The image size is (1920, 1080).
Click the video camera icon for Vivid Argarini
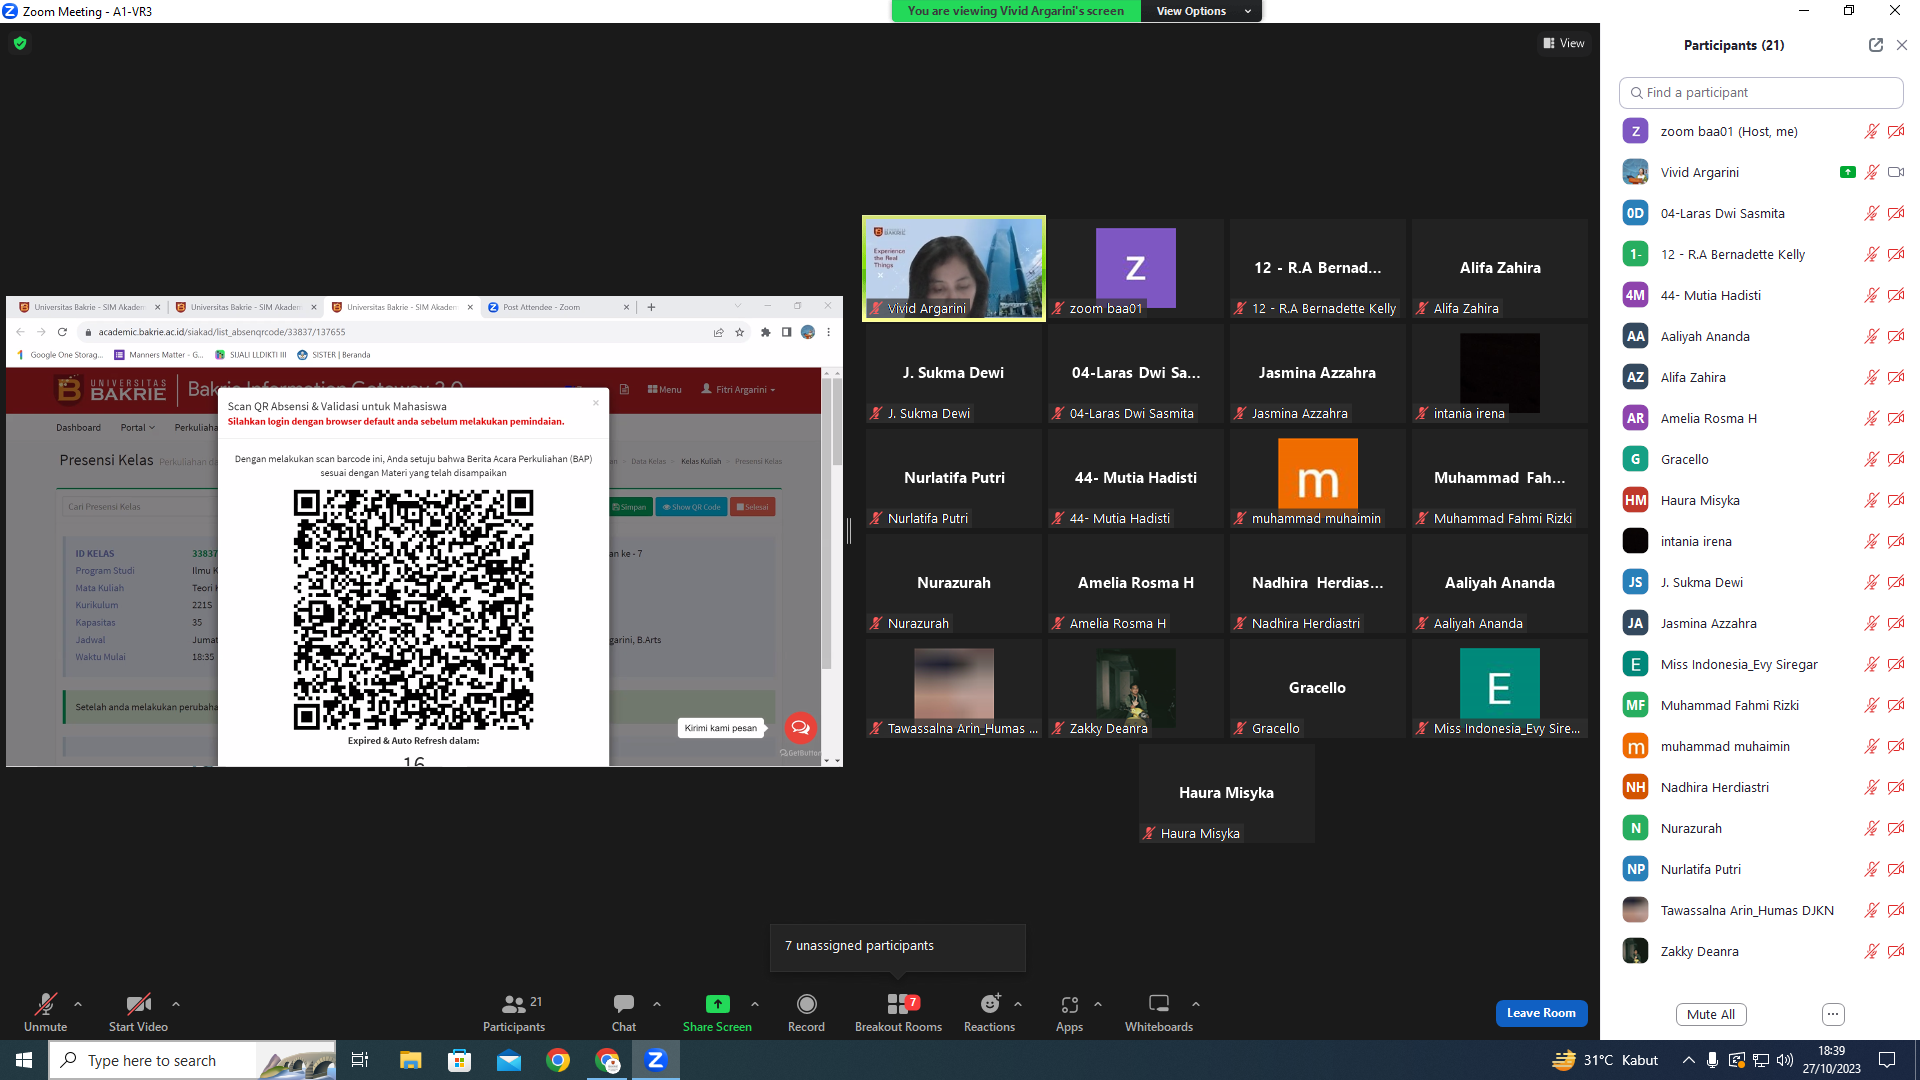pos(1895,172)
